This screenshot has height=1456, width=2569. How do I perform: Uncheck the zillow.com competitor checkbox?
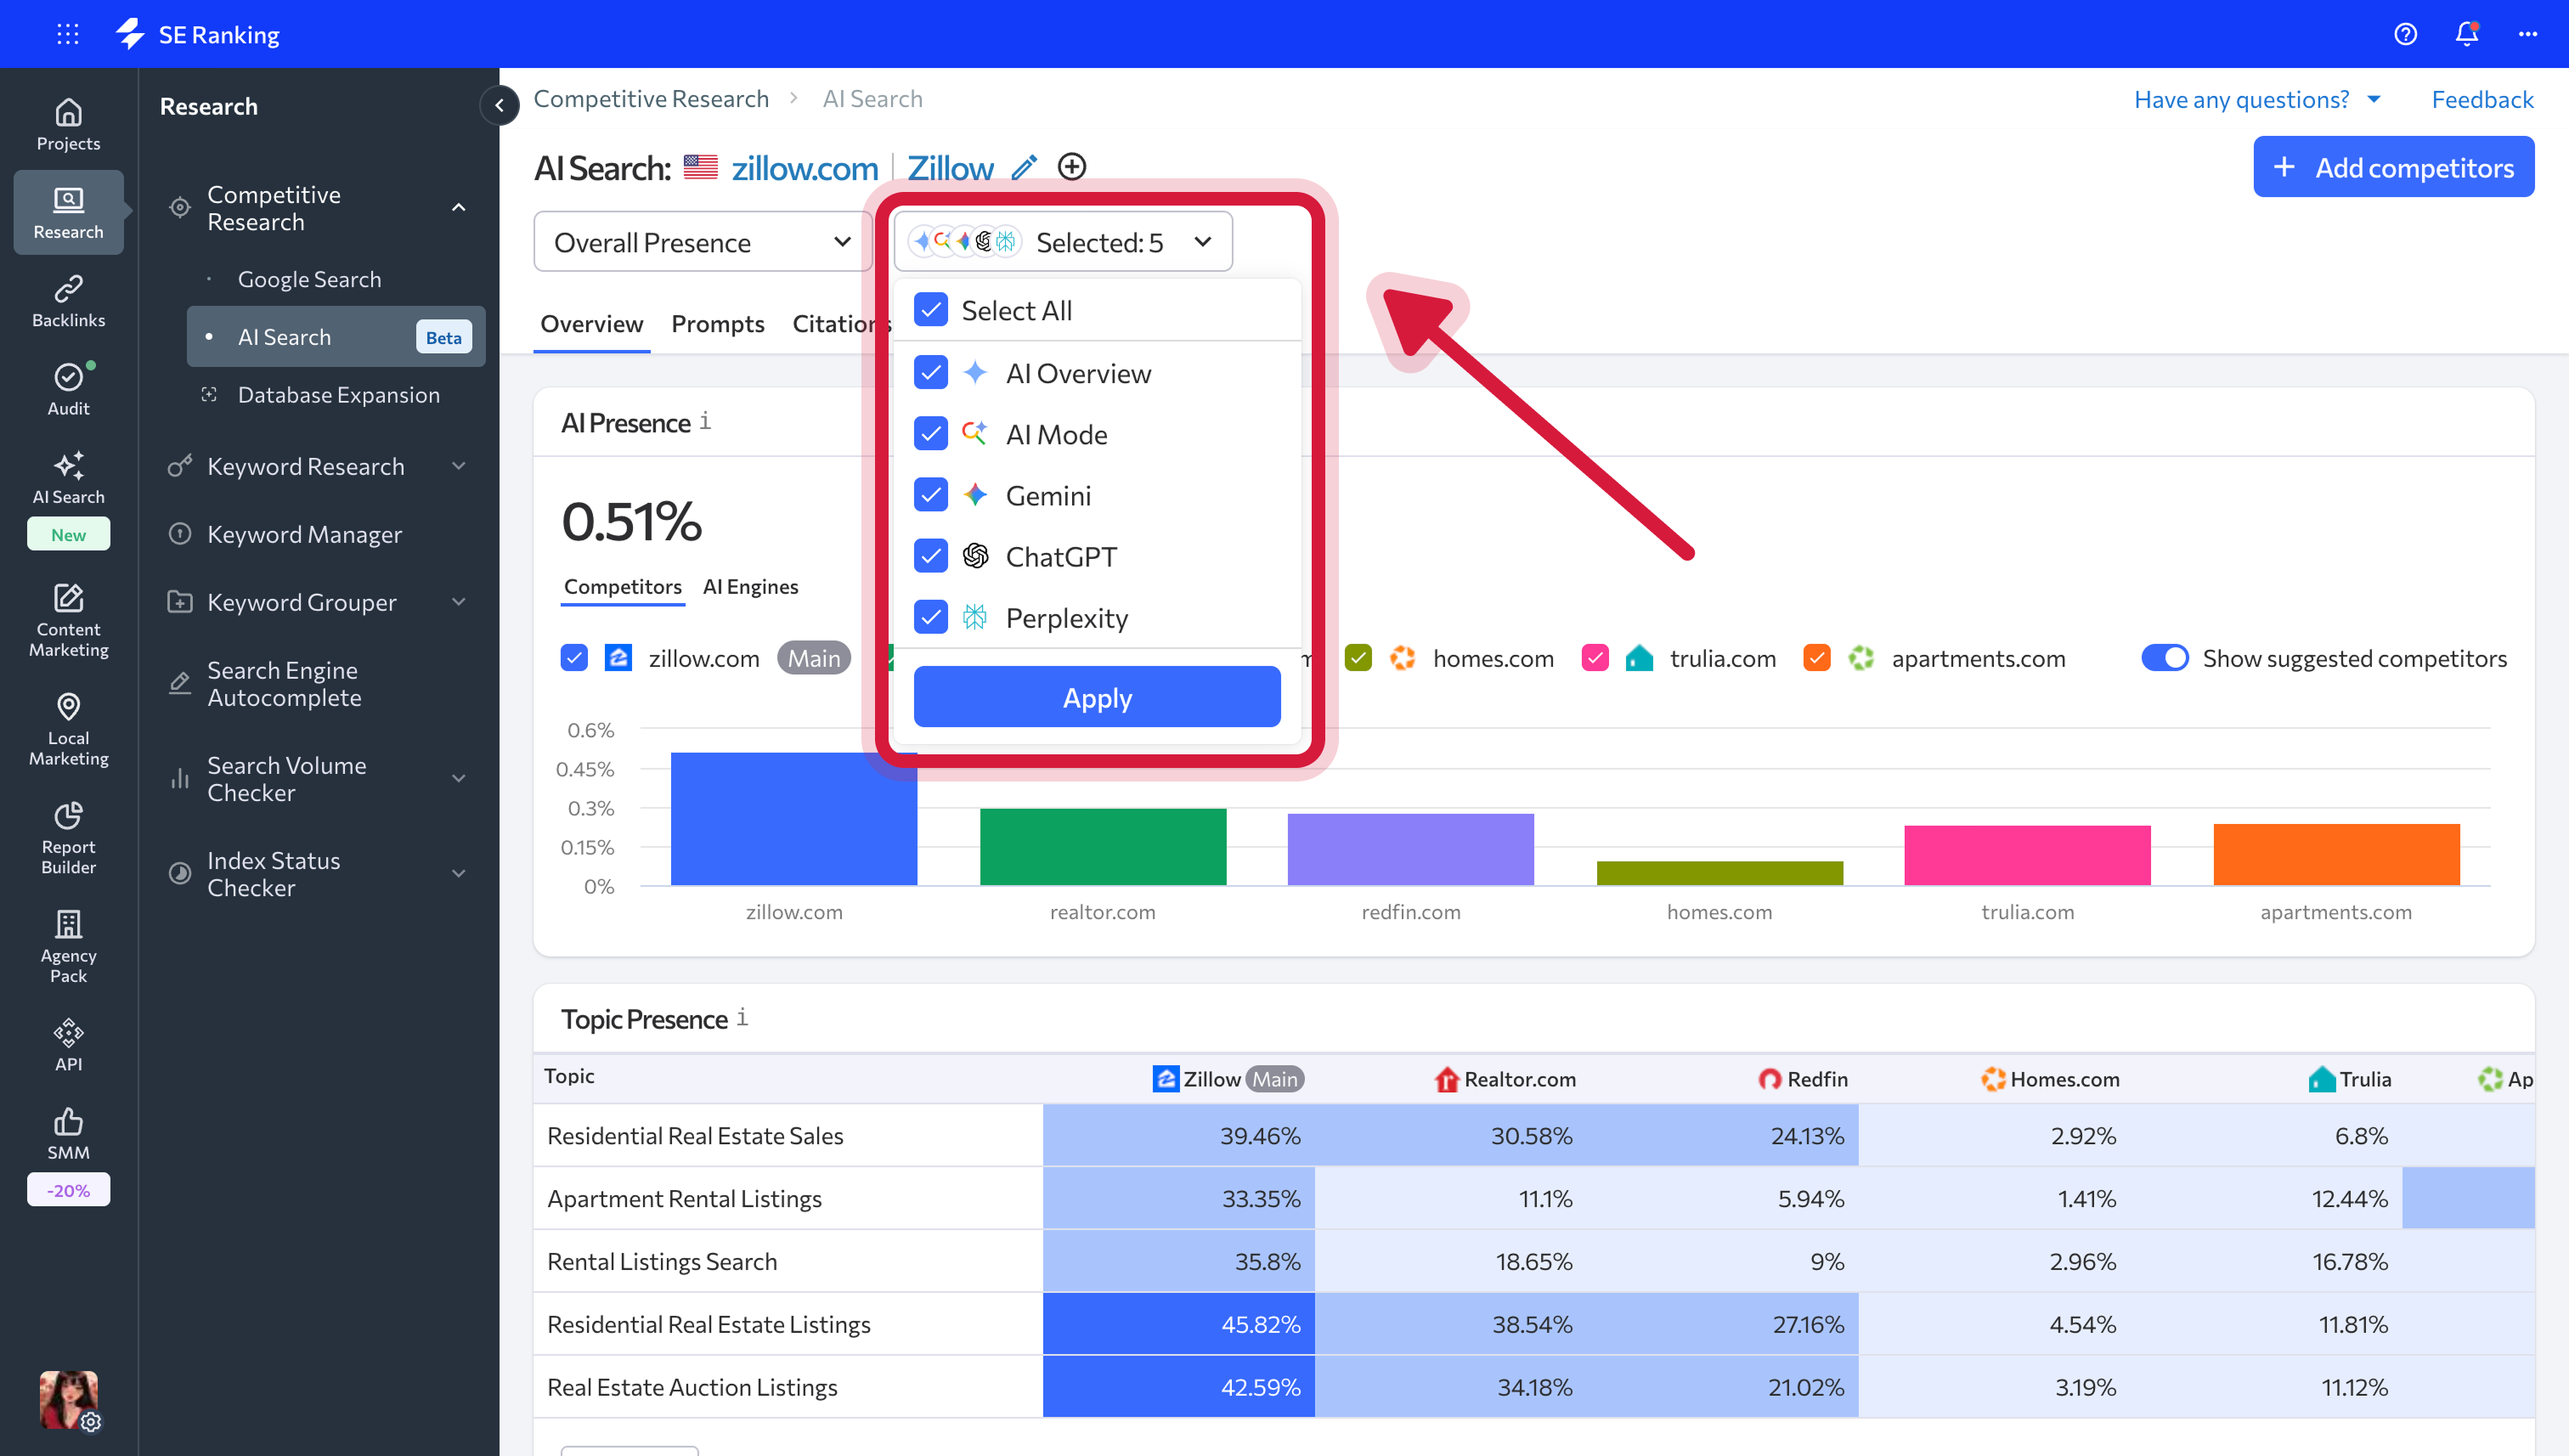point(574,658)
